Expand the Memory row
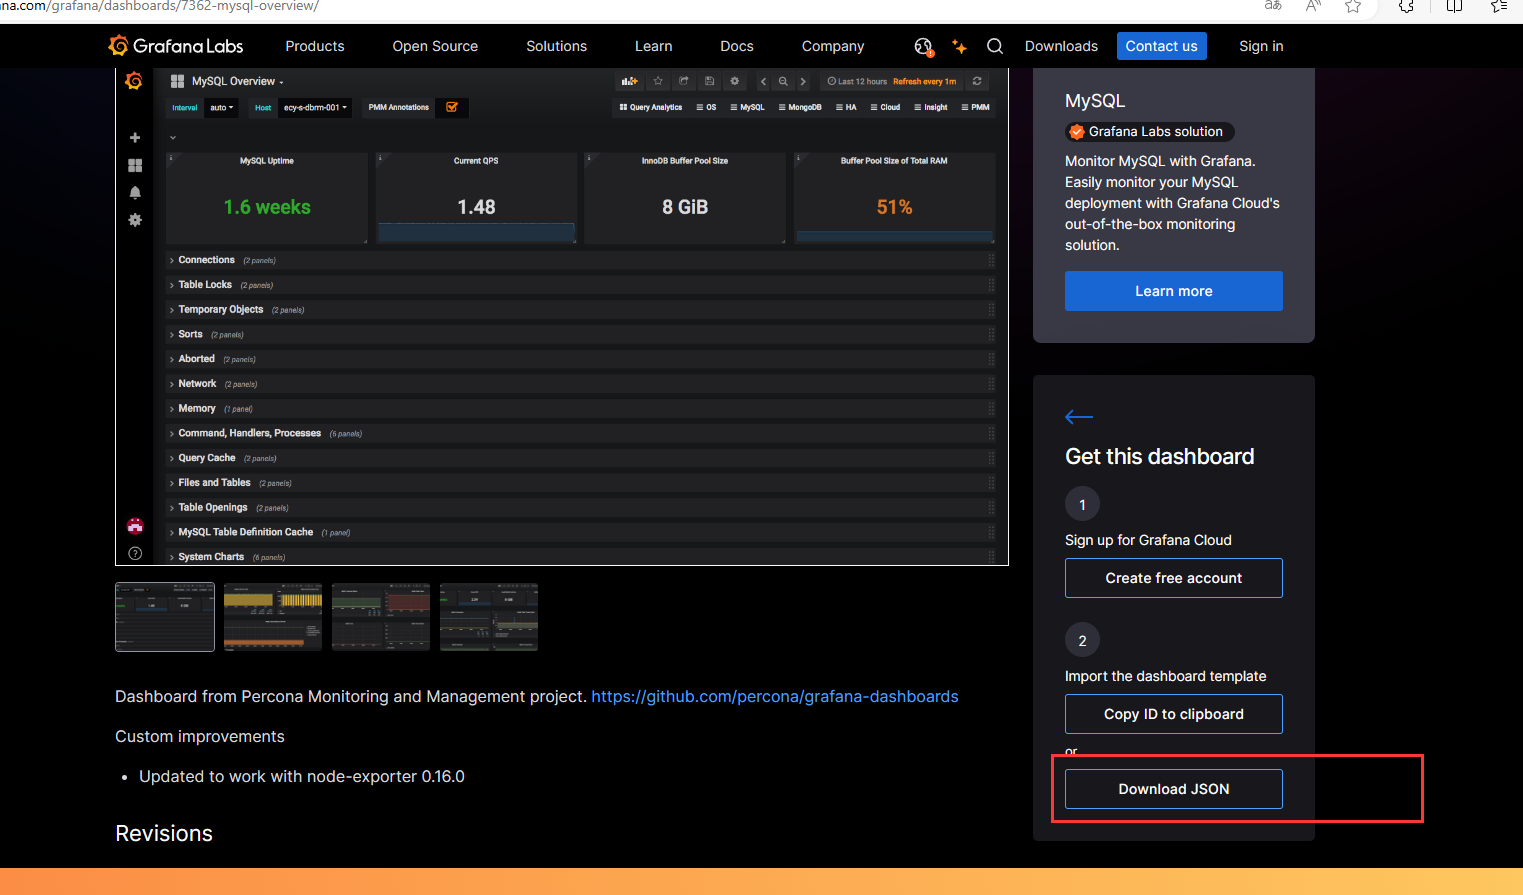Image resolution: width=1523 pixels, height=895 pixels. 197,408
